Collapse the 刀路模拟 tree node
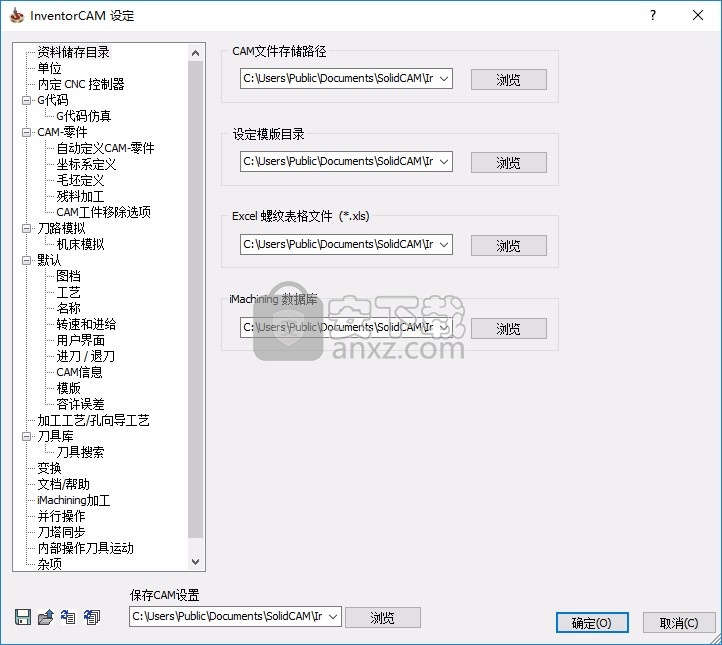 coord(27,228)
